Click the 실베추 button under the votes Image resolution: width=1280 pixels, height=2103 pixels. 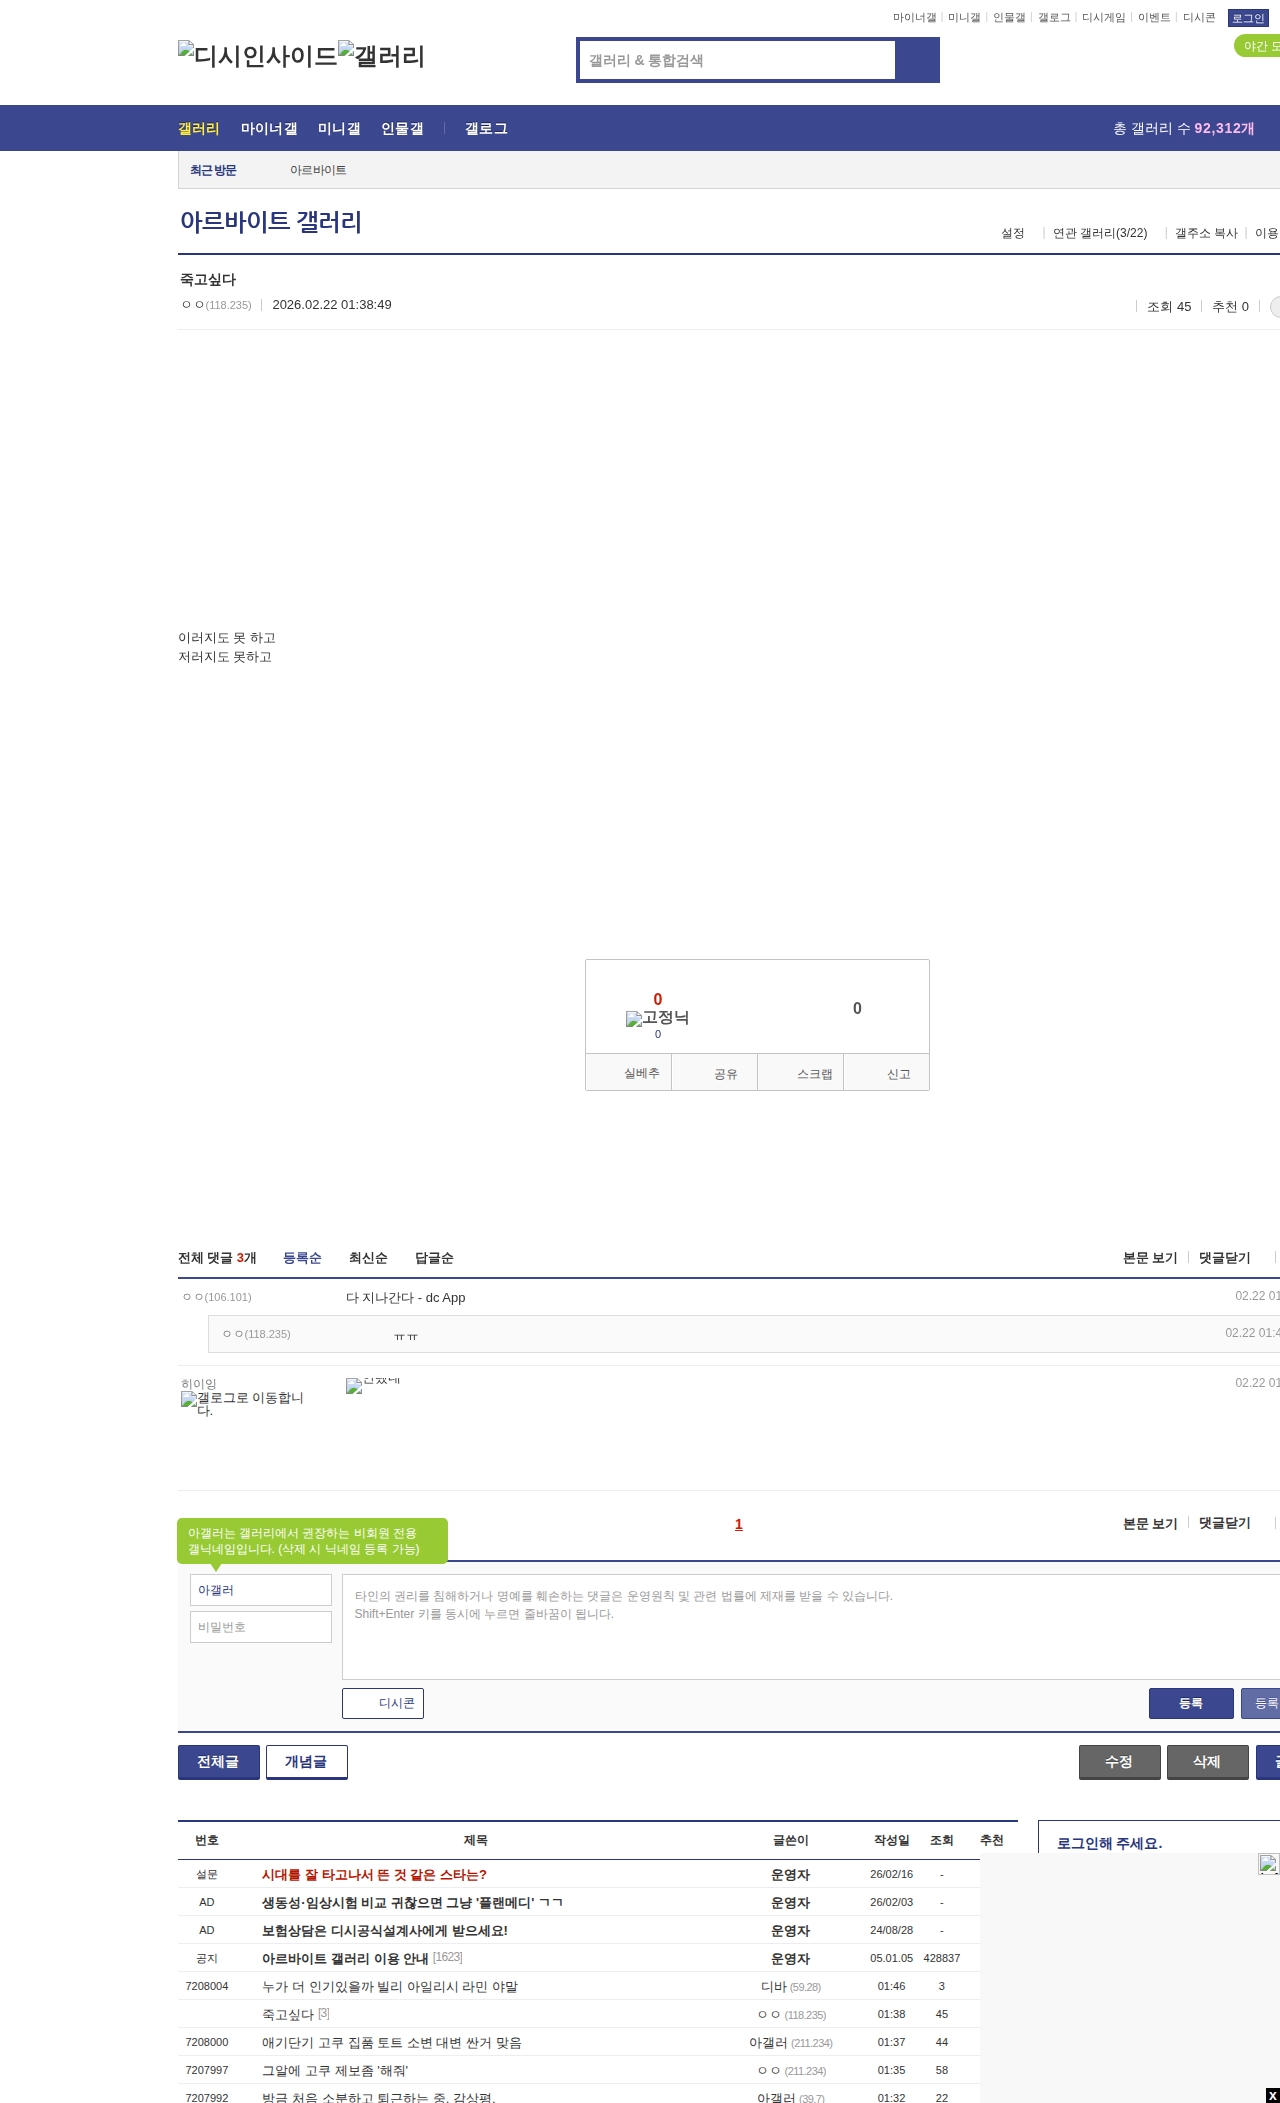[629, 1072]
